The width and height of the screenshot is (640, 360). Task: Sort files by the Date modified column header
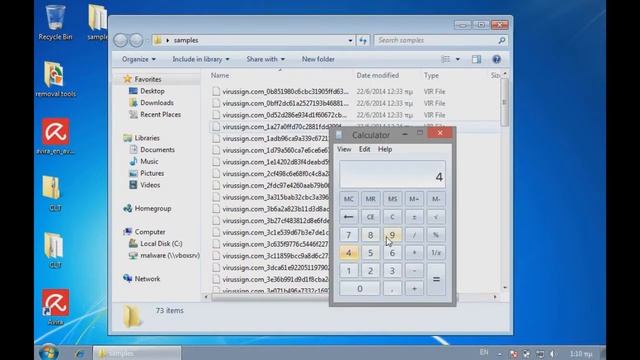pos(378,76)
